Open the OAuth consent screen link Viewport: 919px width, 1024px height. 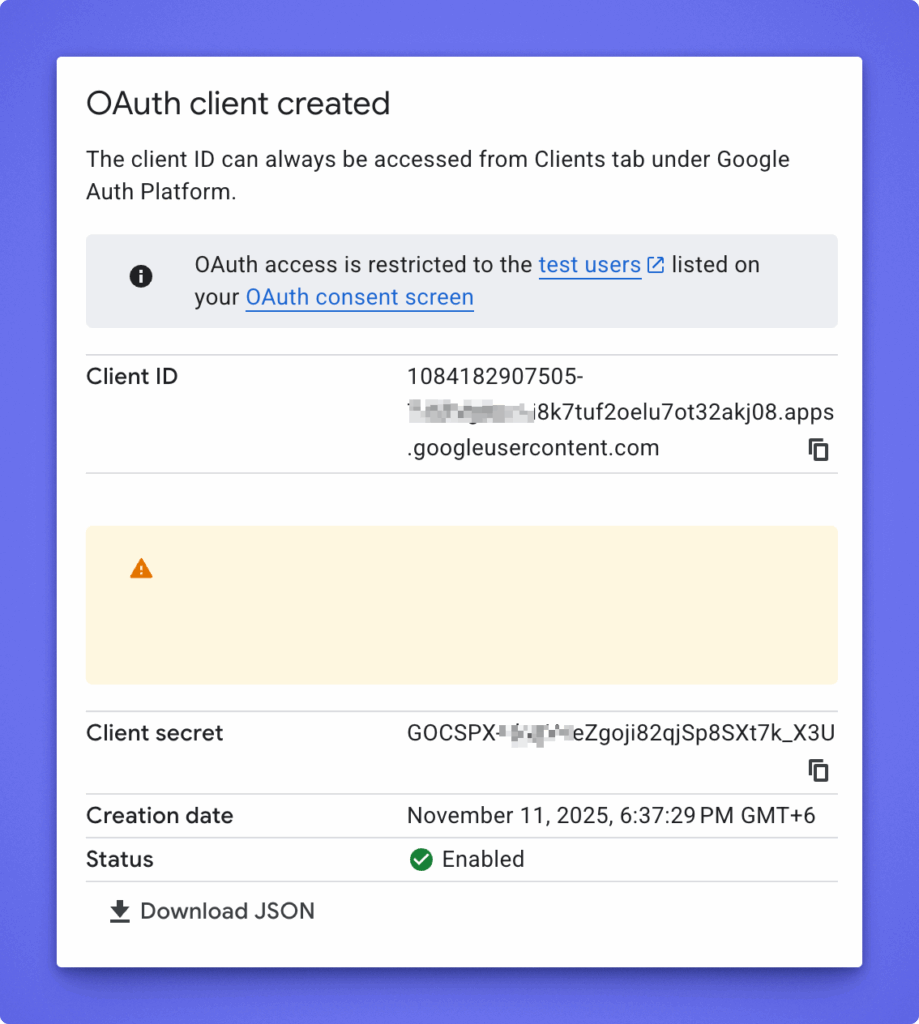tap(359, 297)
